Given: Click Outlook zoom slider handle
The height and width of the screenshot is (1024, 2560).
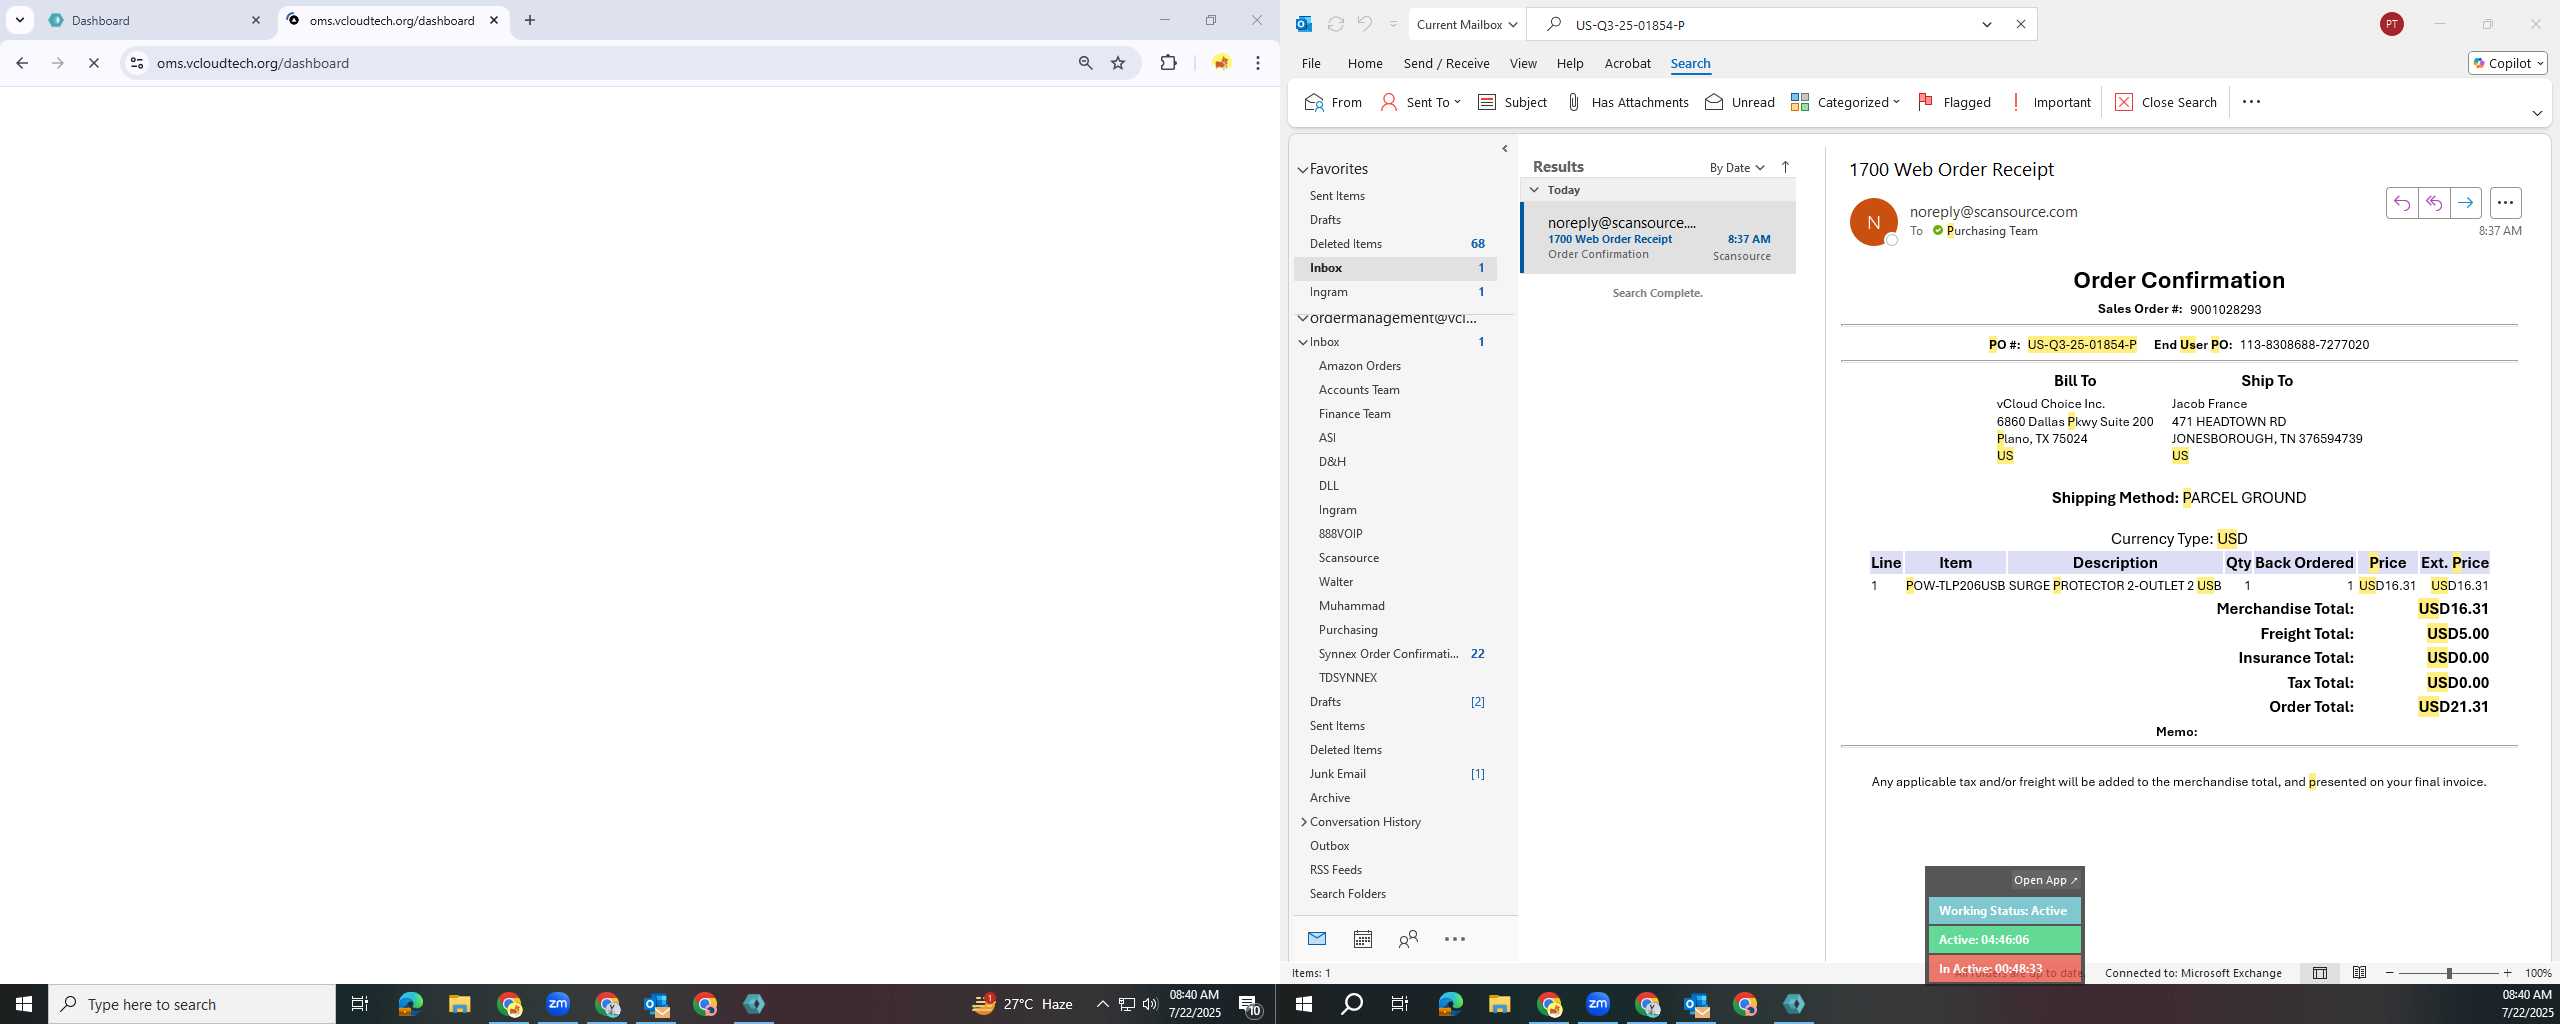Looking at the screenshot, I should 2449,972.
